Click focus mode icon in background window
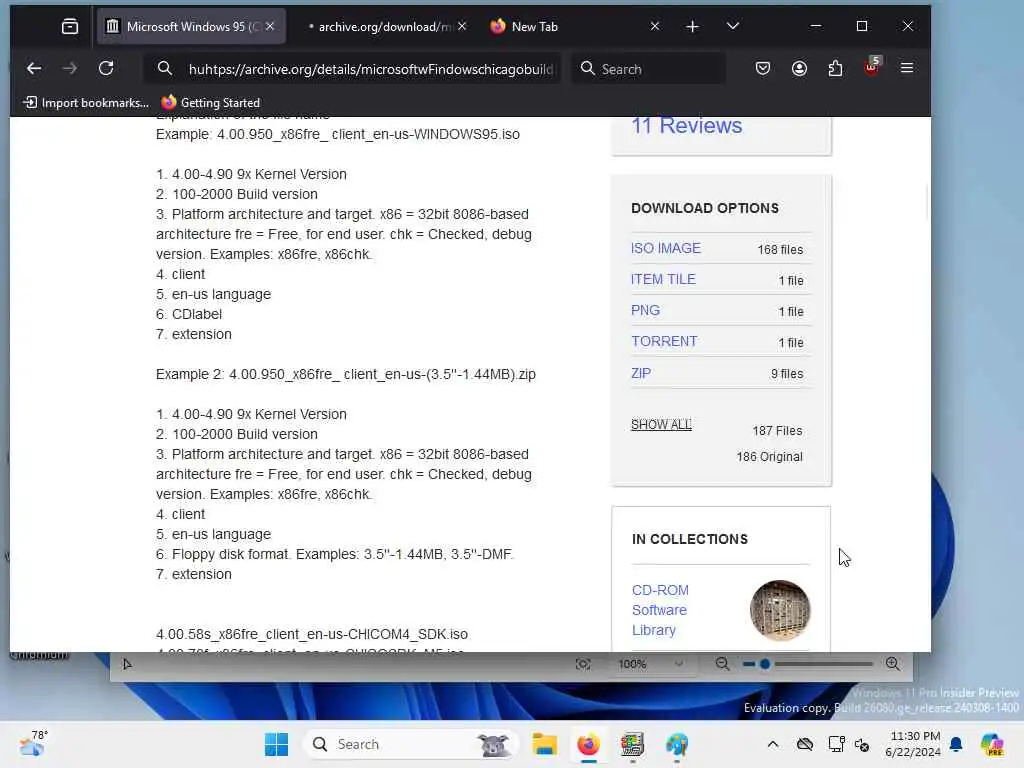 pyautogui.click(x=583, y=664)
